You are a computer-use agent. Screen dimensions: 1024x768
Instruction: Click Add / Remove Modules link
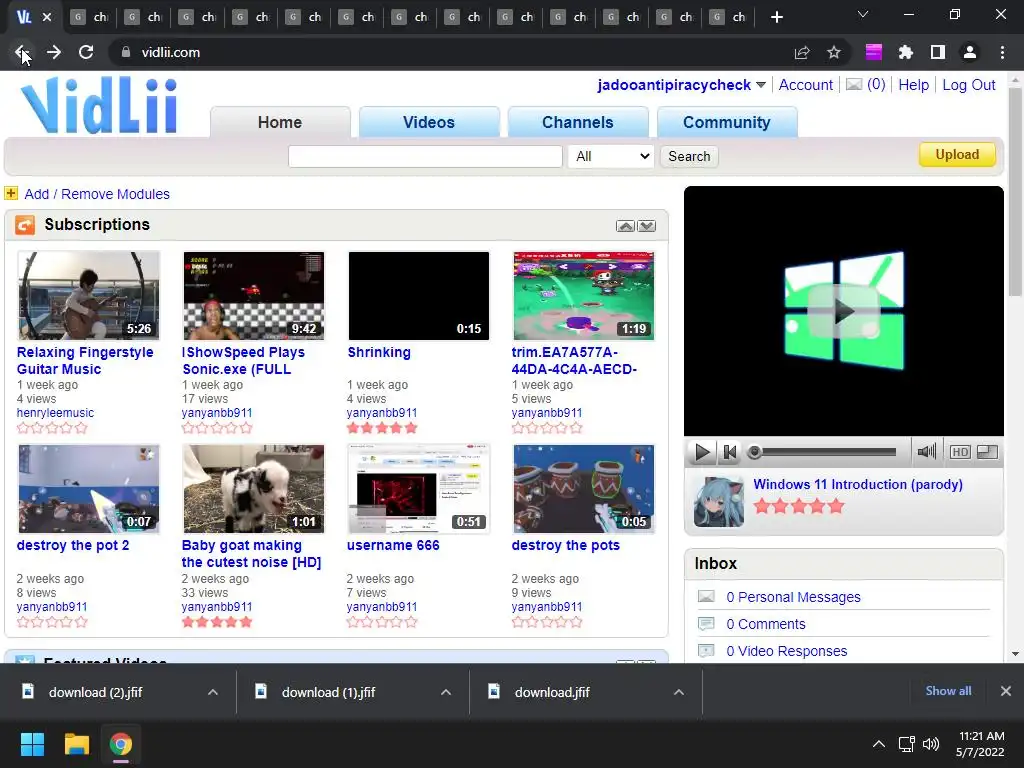pyautogui.click(x=97, y=194)
